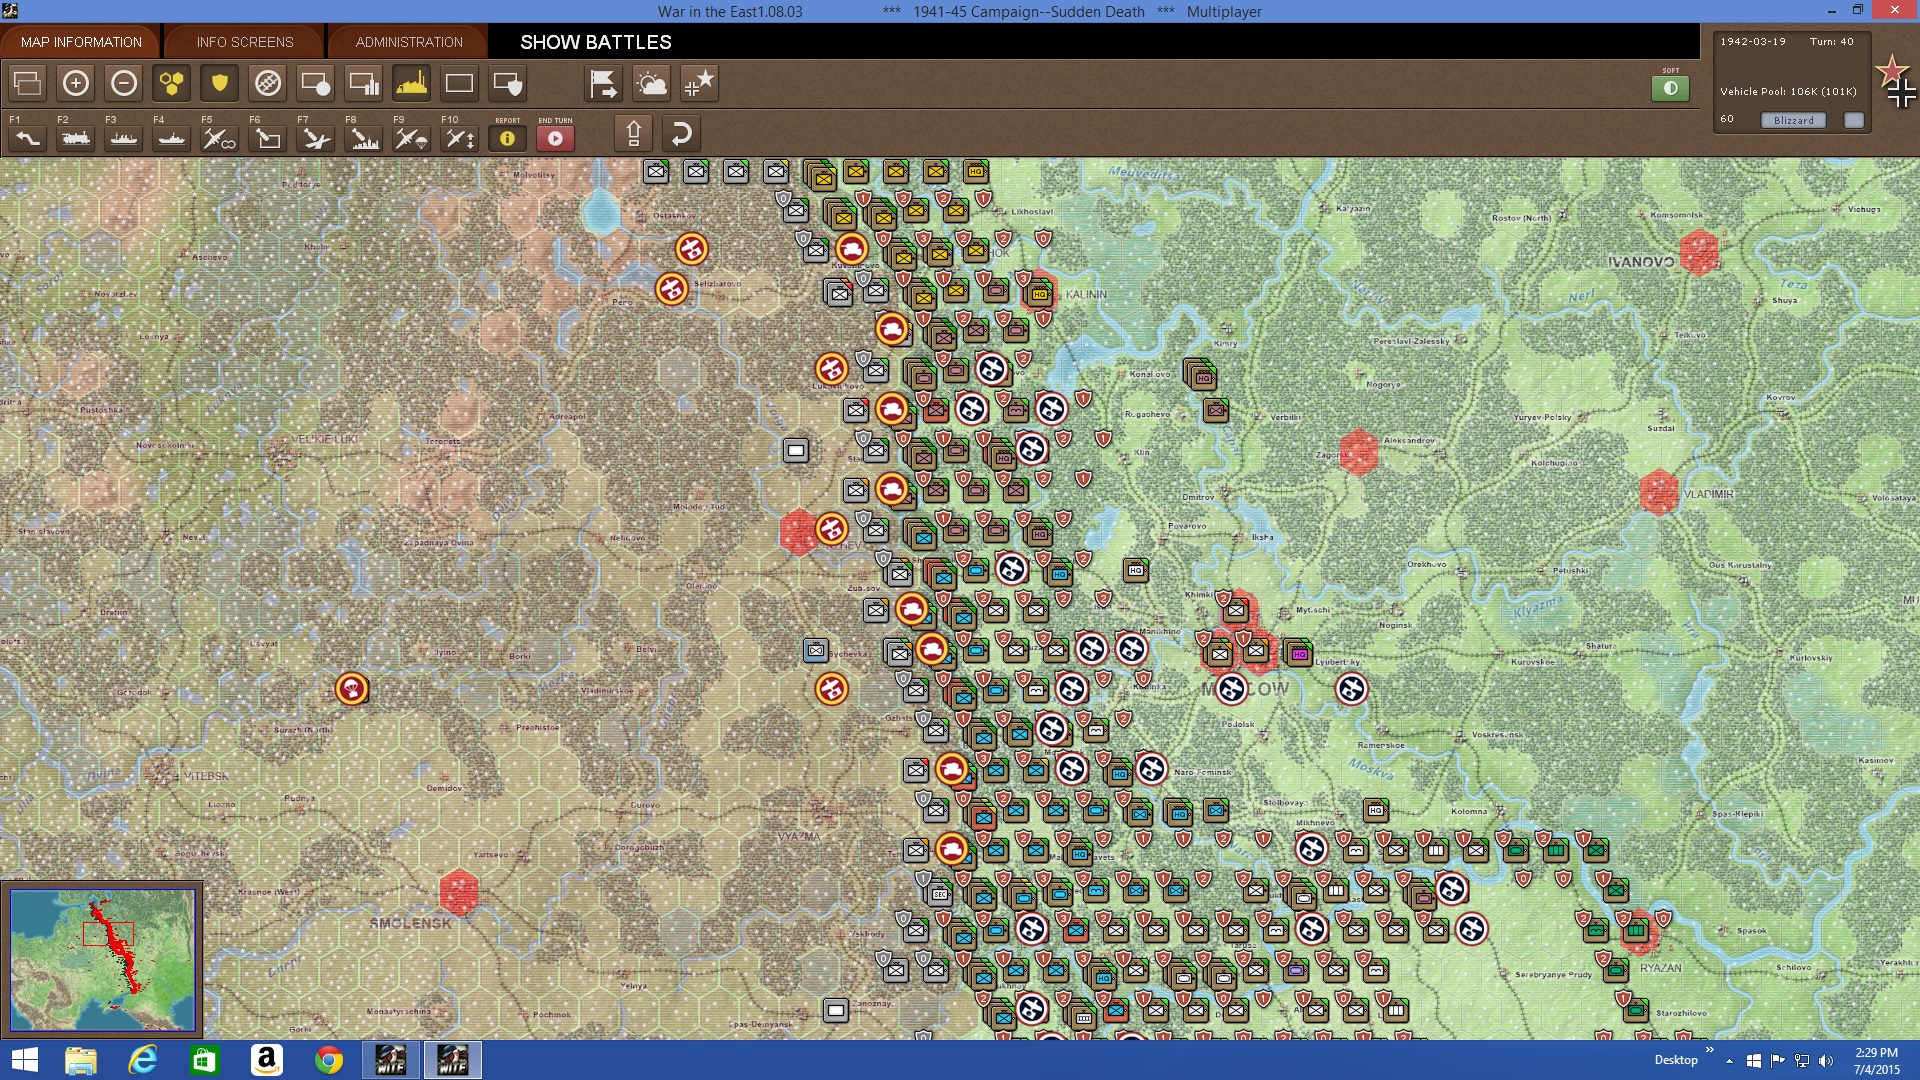The image size is (1920, 1080).
Task: Click the cross and star battle sites icon
Action: [x=700, y=83]
